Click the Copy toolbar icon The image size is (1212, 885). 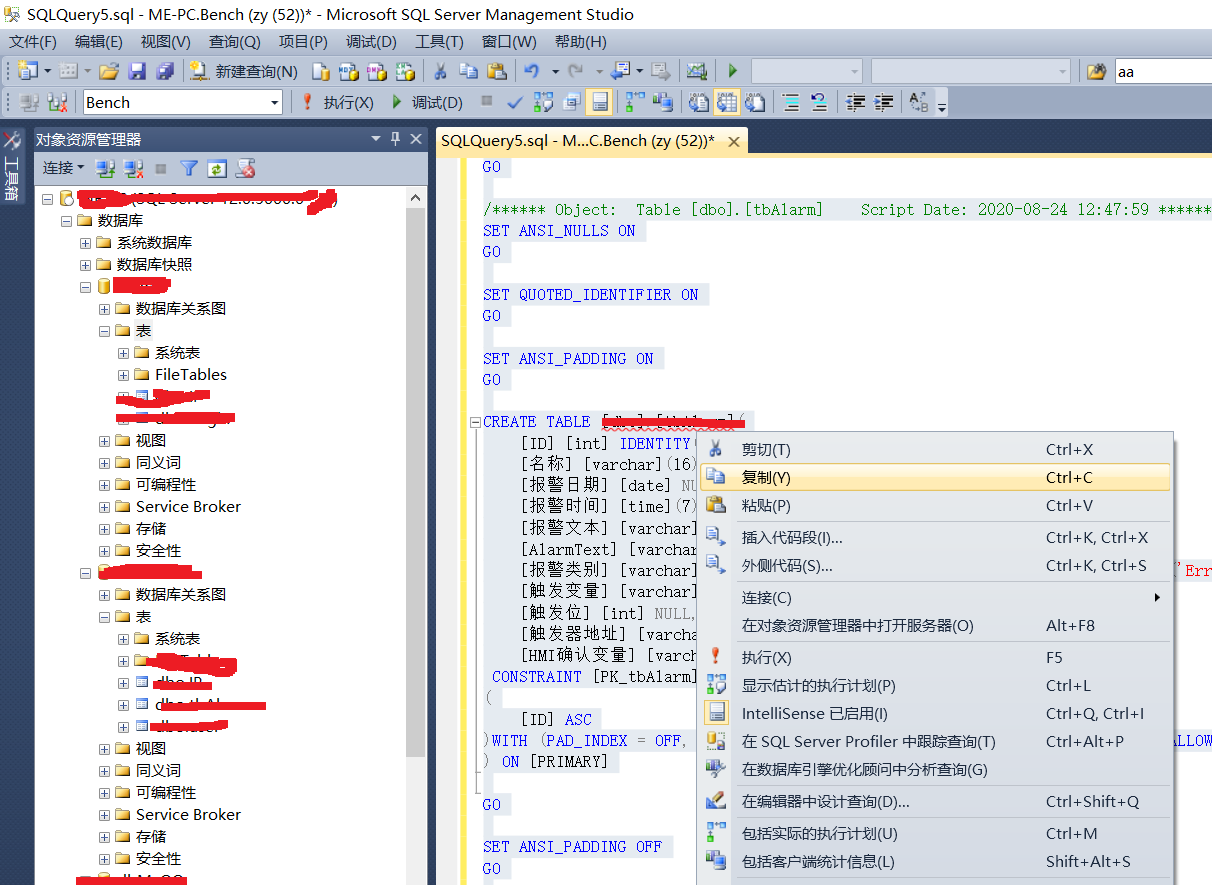tap(468, 71)
